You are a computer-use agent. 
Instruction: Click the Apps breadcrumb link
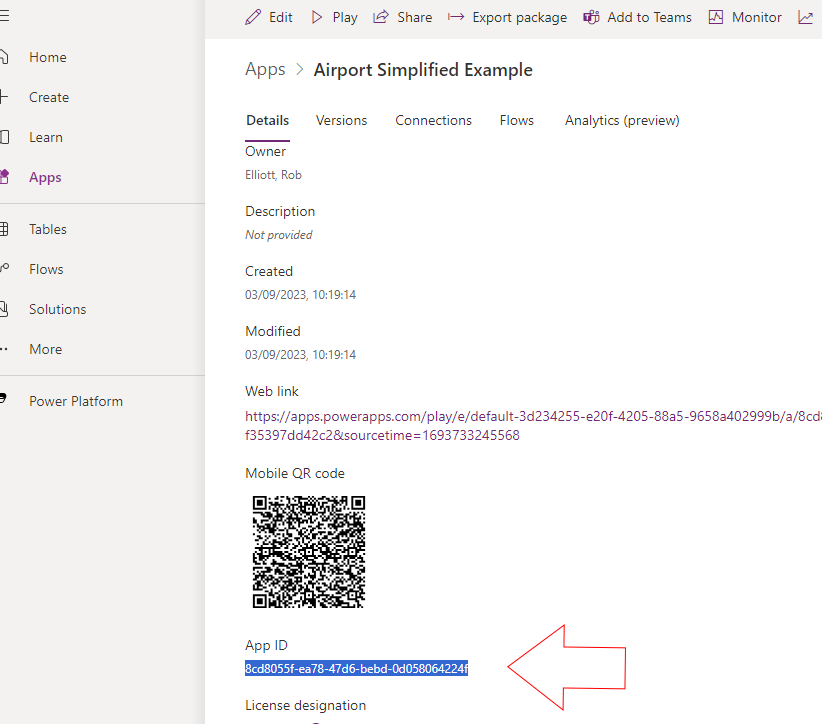pos(265,70)
